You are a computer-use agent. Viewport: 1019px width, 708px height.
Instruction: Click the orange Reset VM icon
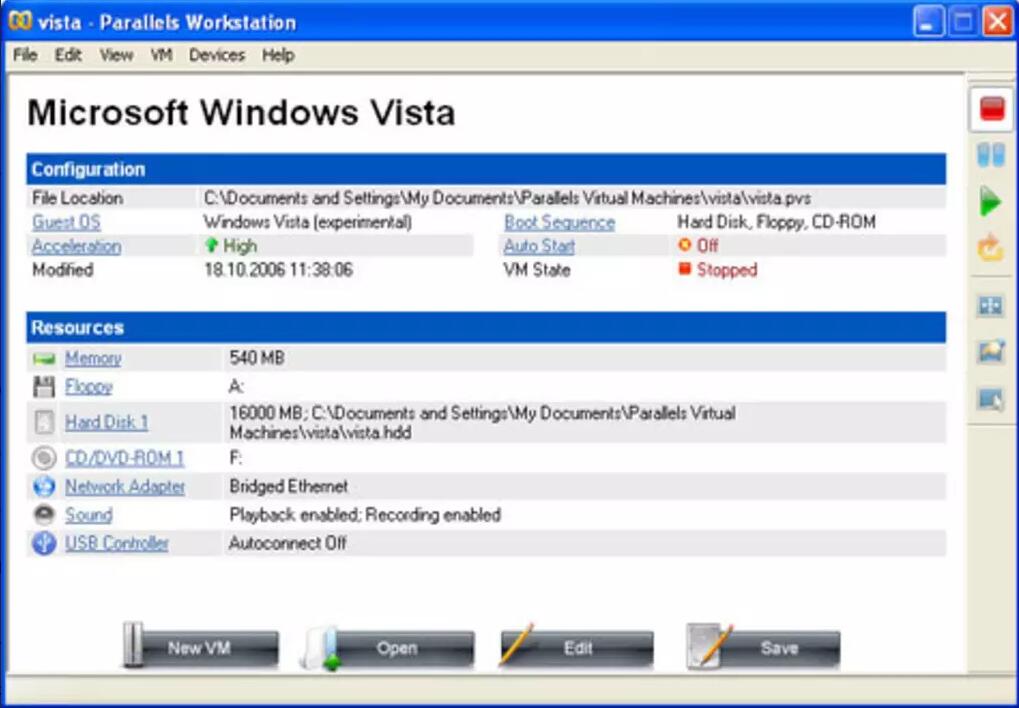coord(990,250)
